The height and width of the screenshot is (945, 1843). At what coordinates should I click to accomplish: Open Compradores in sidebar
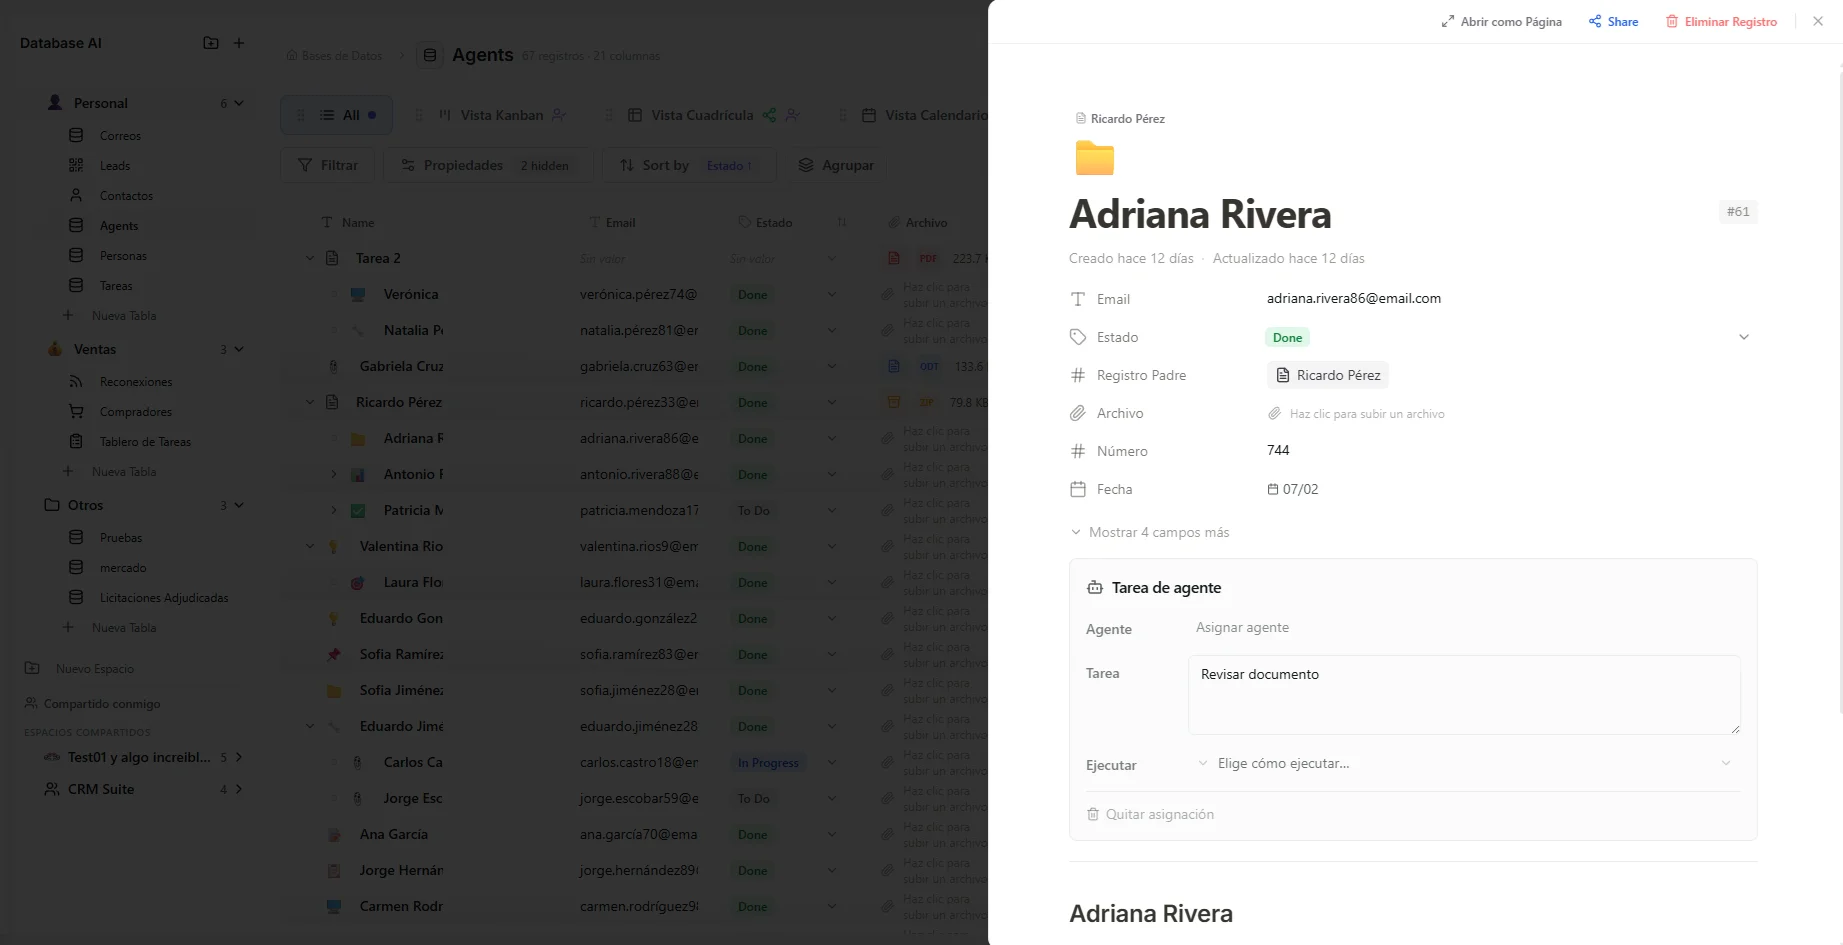135,411
